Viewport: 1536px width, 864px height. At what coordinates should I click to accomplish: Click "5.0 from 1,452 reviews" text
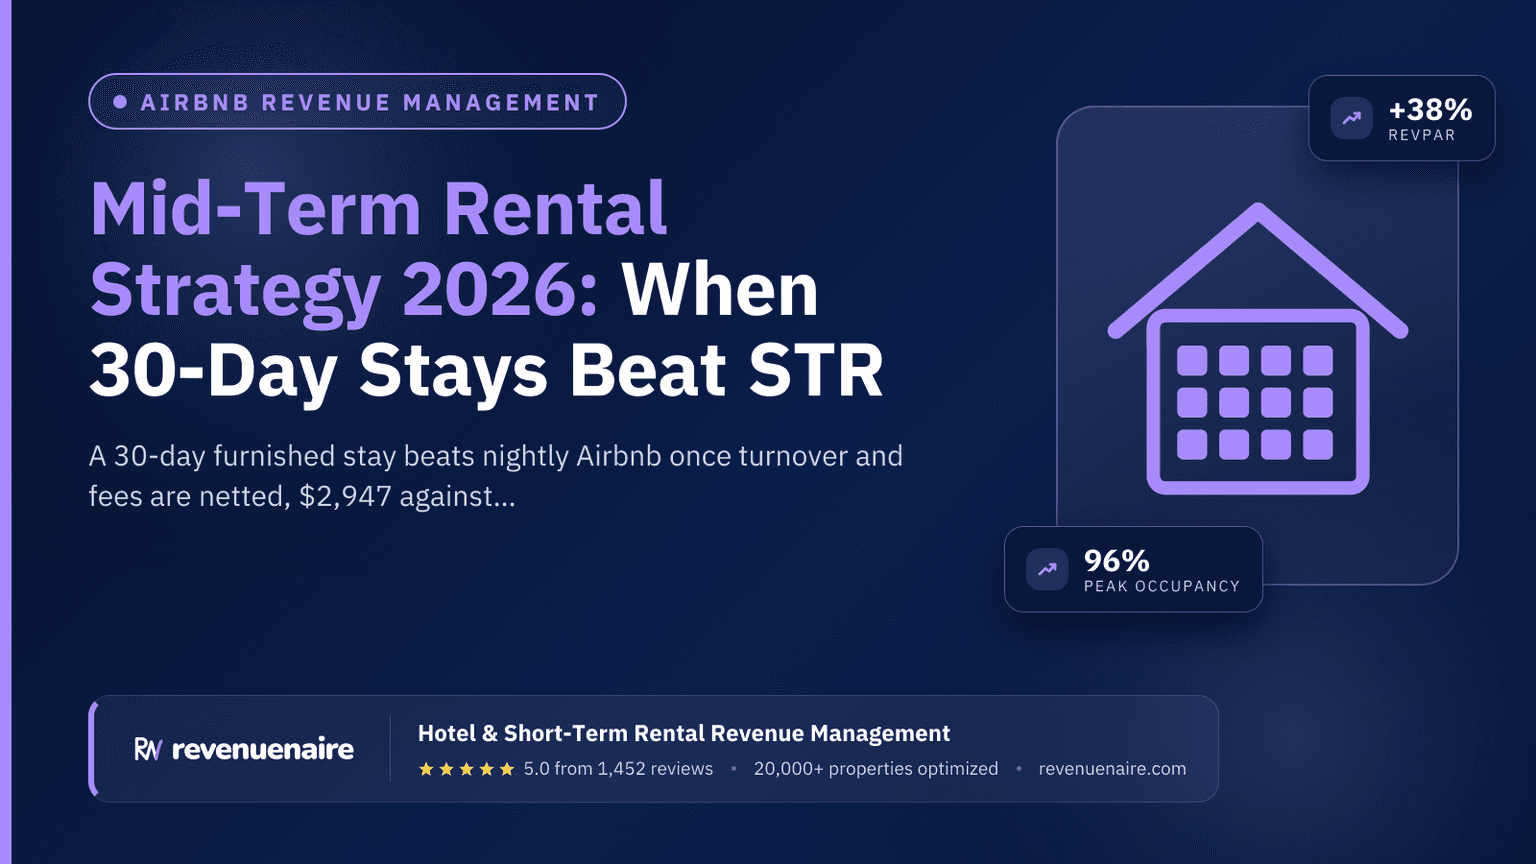point(618,769)
